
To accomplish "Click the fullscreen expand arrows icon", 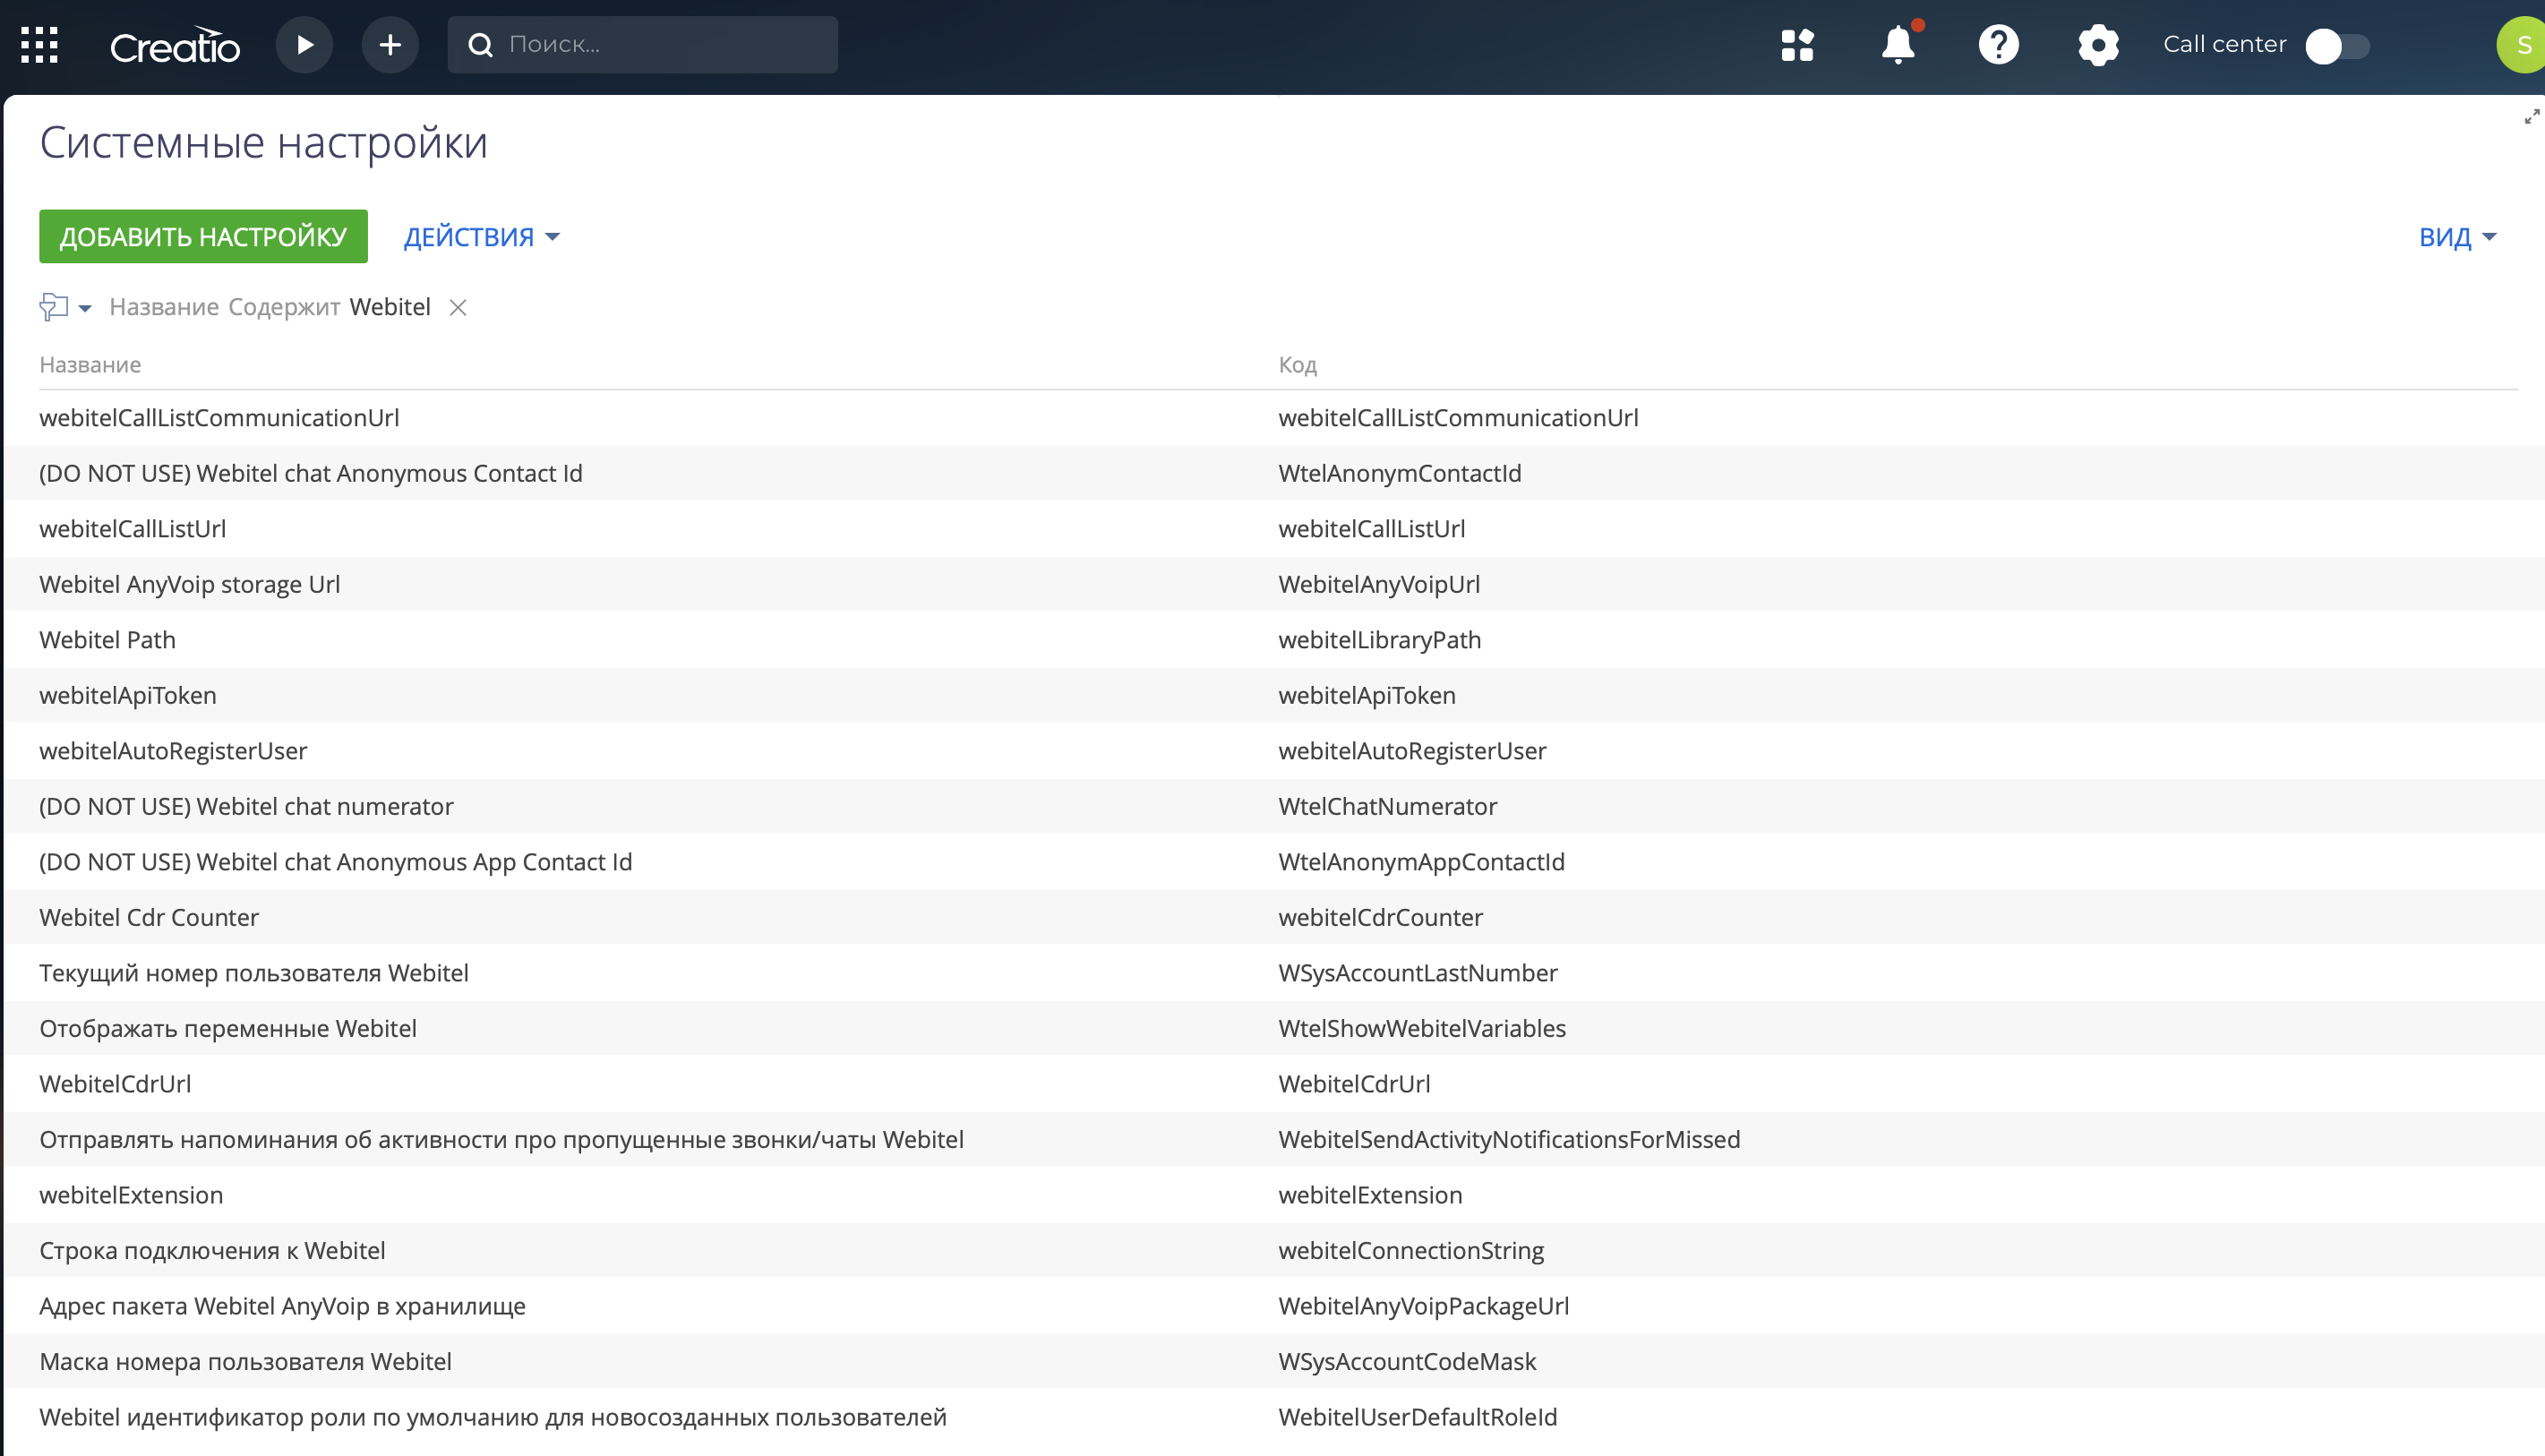I will (2531, 118).
